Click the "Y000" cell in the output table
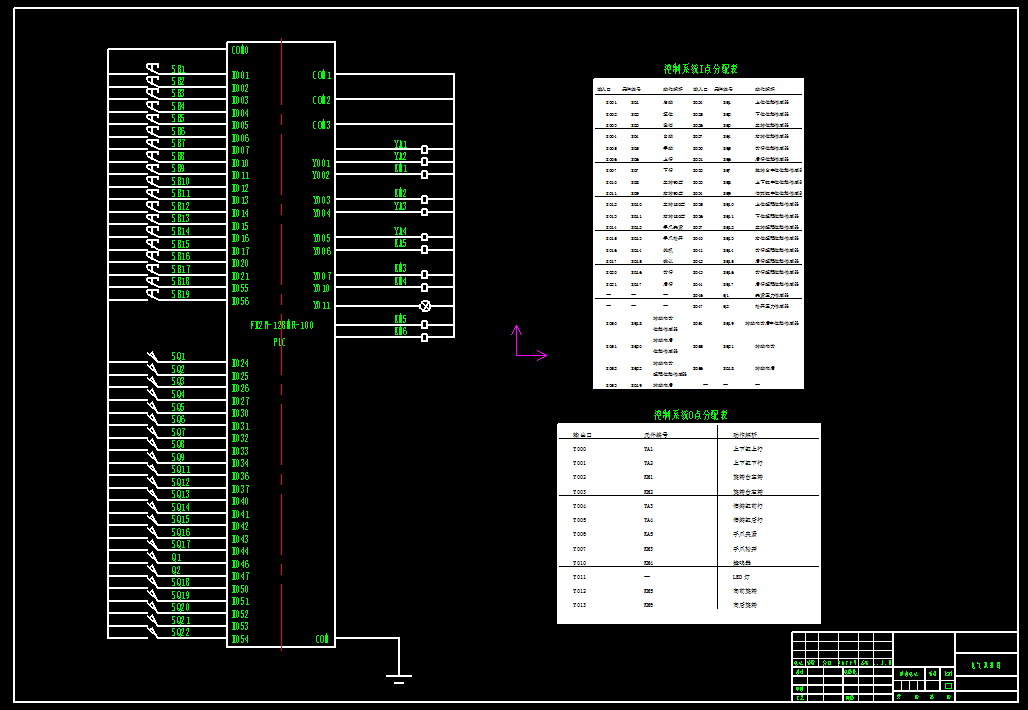The image size is (1028, 710). pos(580,450)
